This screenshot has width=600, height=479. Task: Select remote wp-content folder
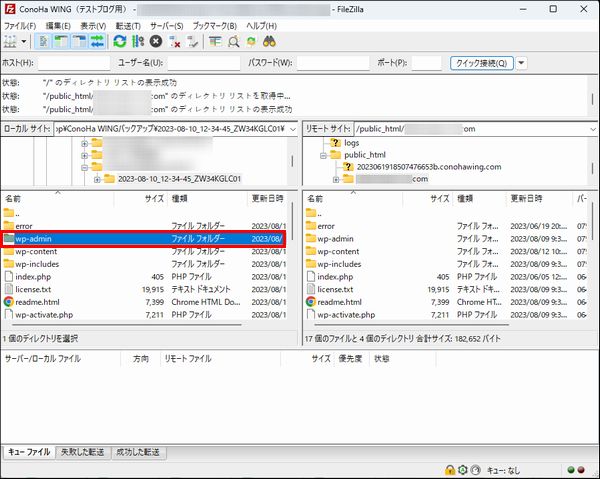[338, 251]
